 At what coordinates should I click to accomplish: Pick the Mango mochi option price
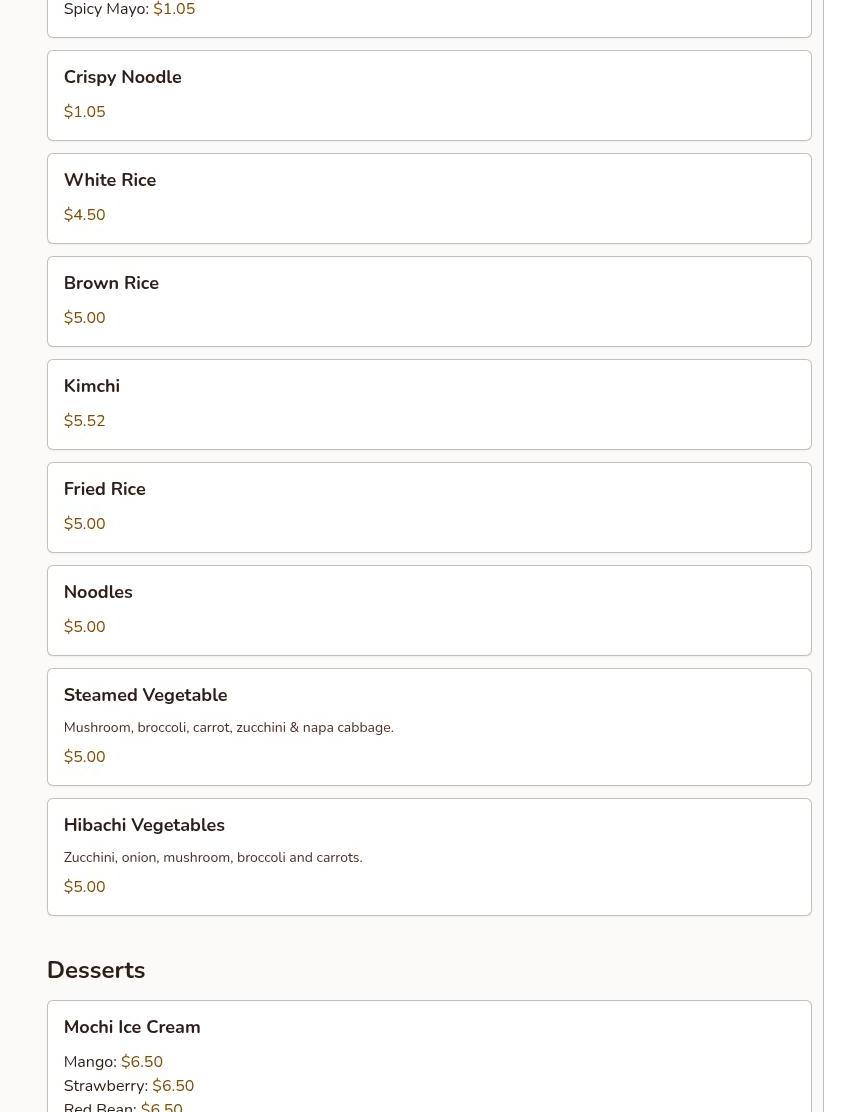142,1062
